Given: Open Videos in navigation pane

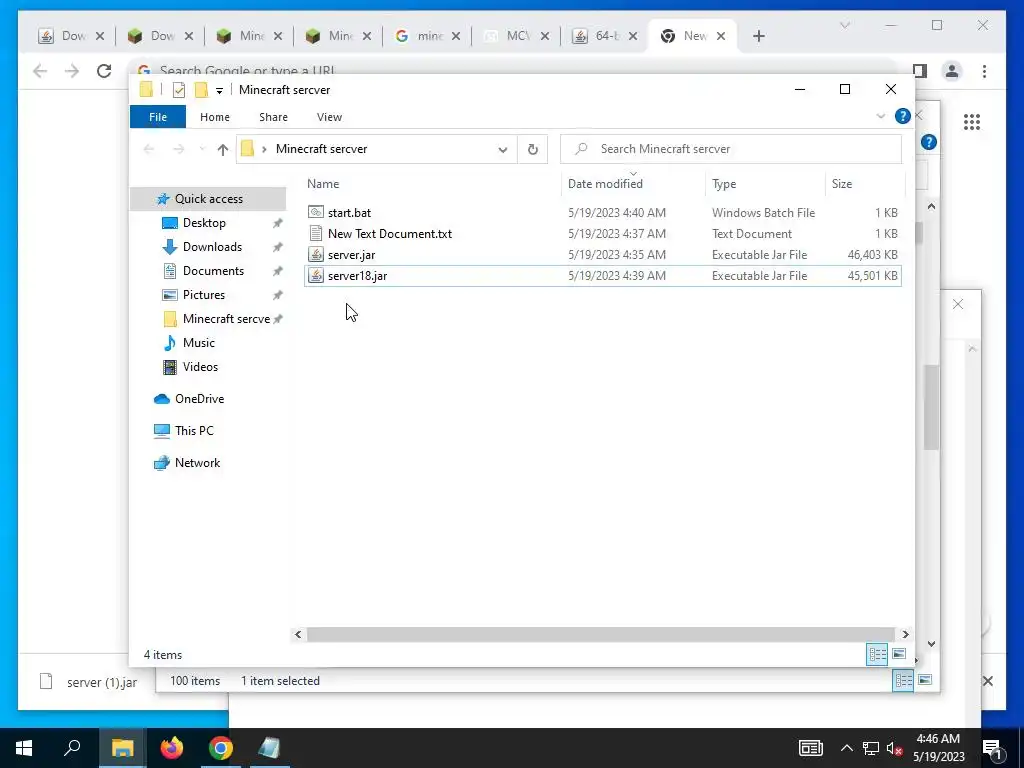Looking at the screenshot, I should click(x=200, y=367).
